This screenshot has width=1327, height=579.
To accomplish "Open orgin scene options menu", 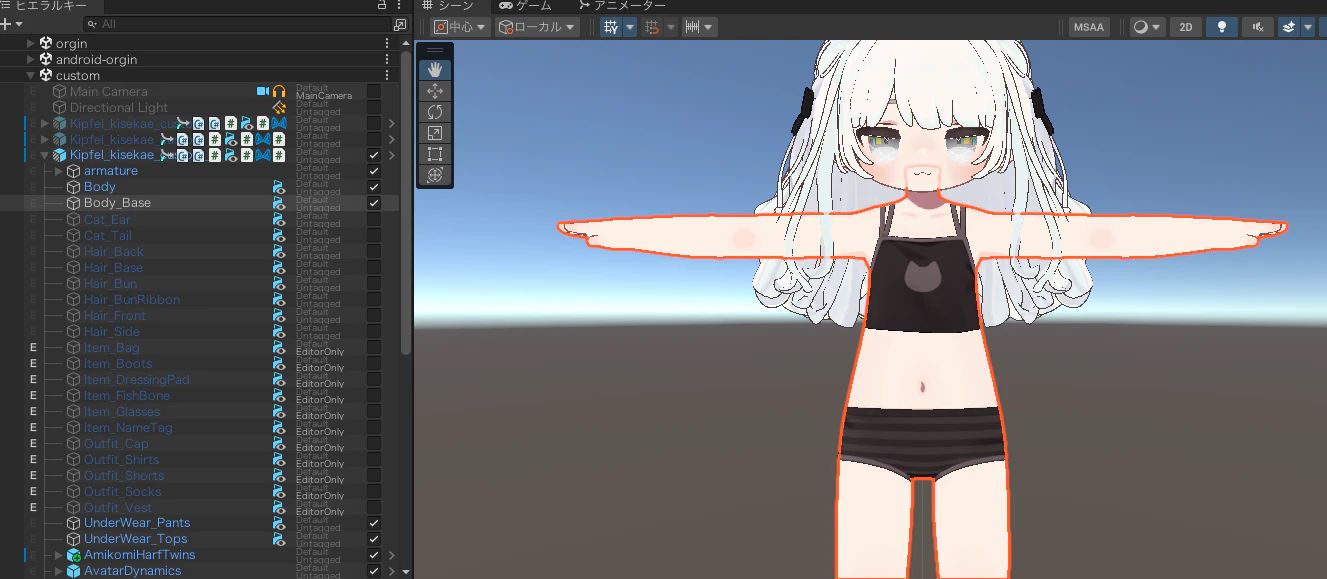I will 387,43.
